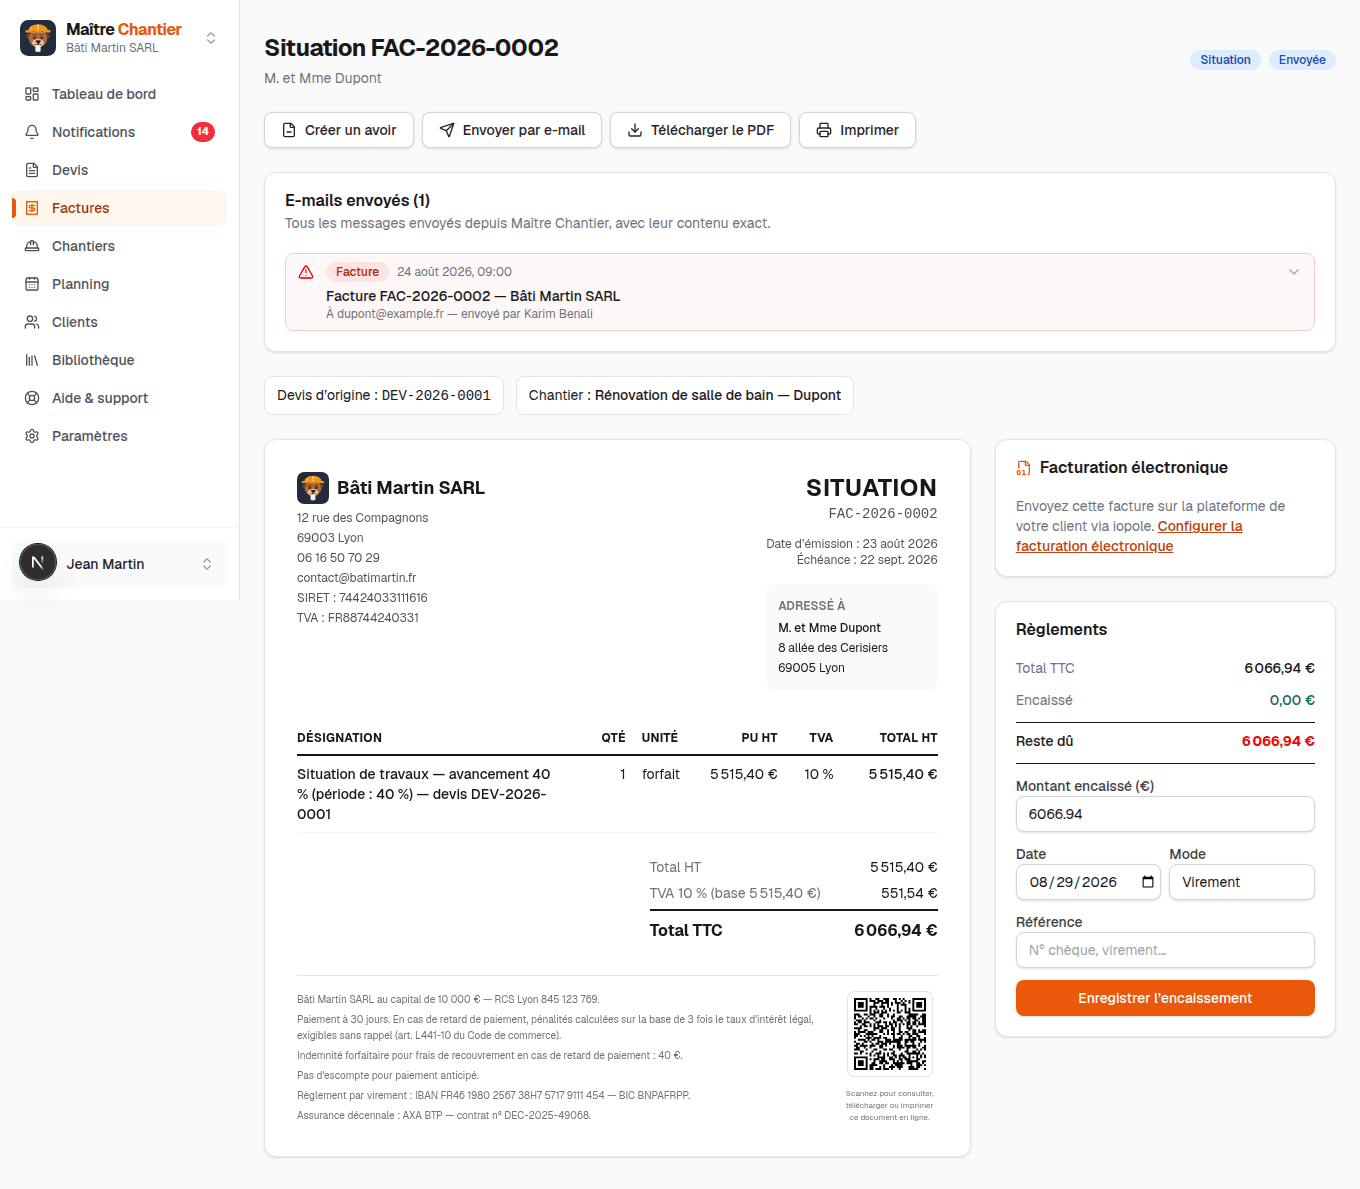Viewport: 1360px width, 1189px height.
Task: Click the 14 notifications badge
Action: [x=203, y=132]
